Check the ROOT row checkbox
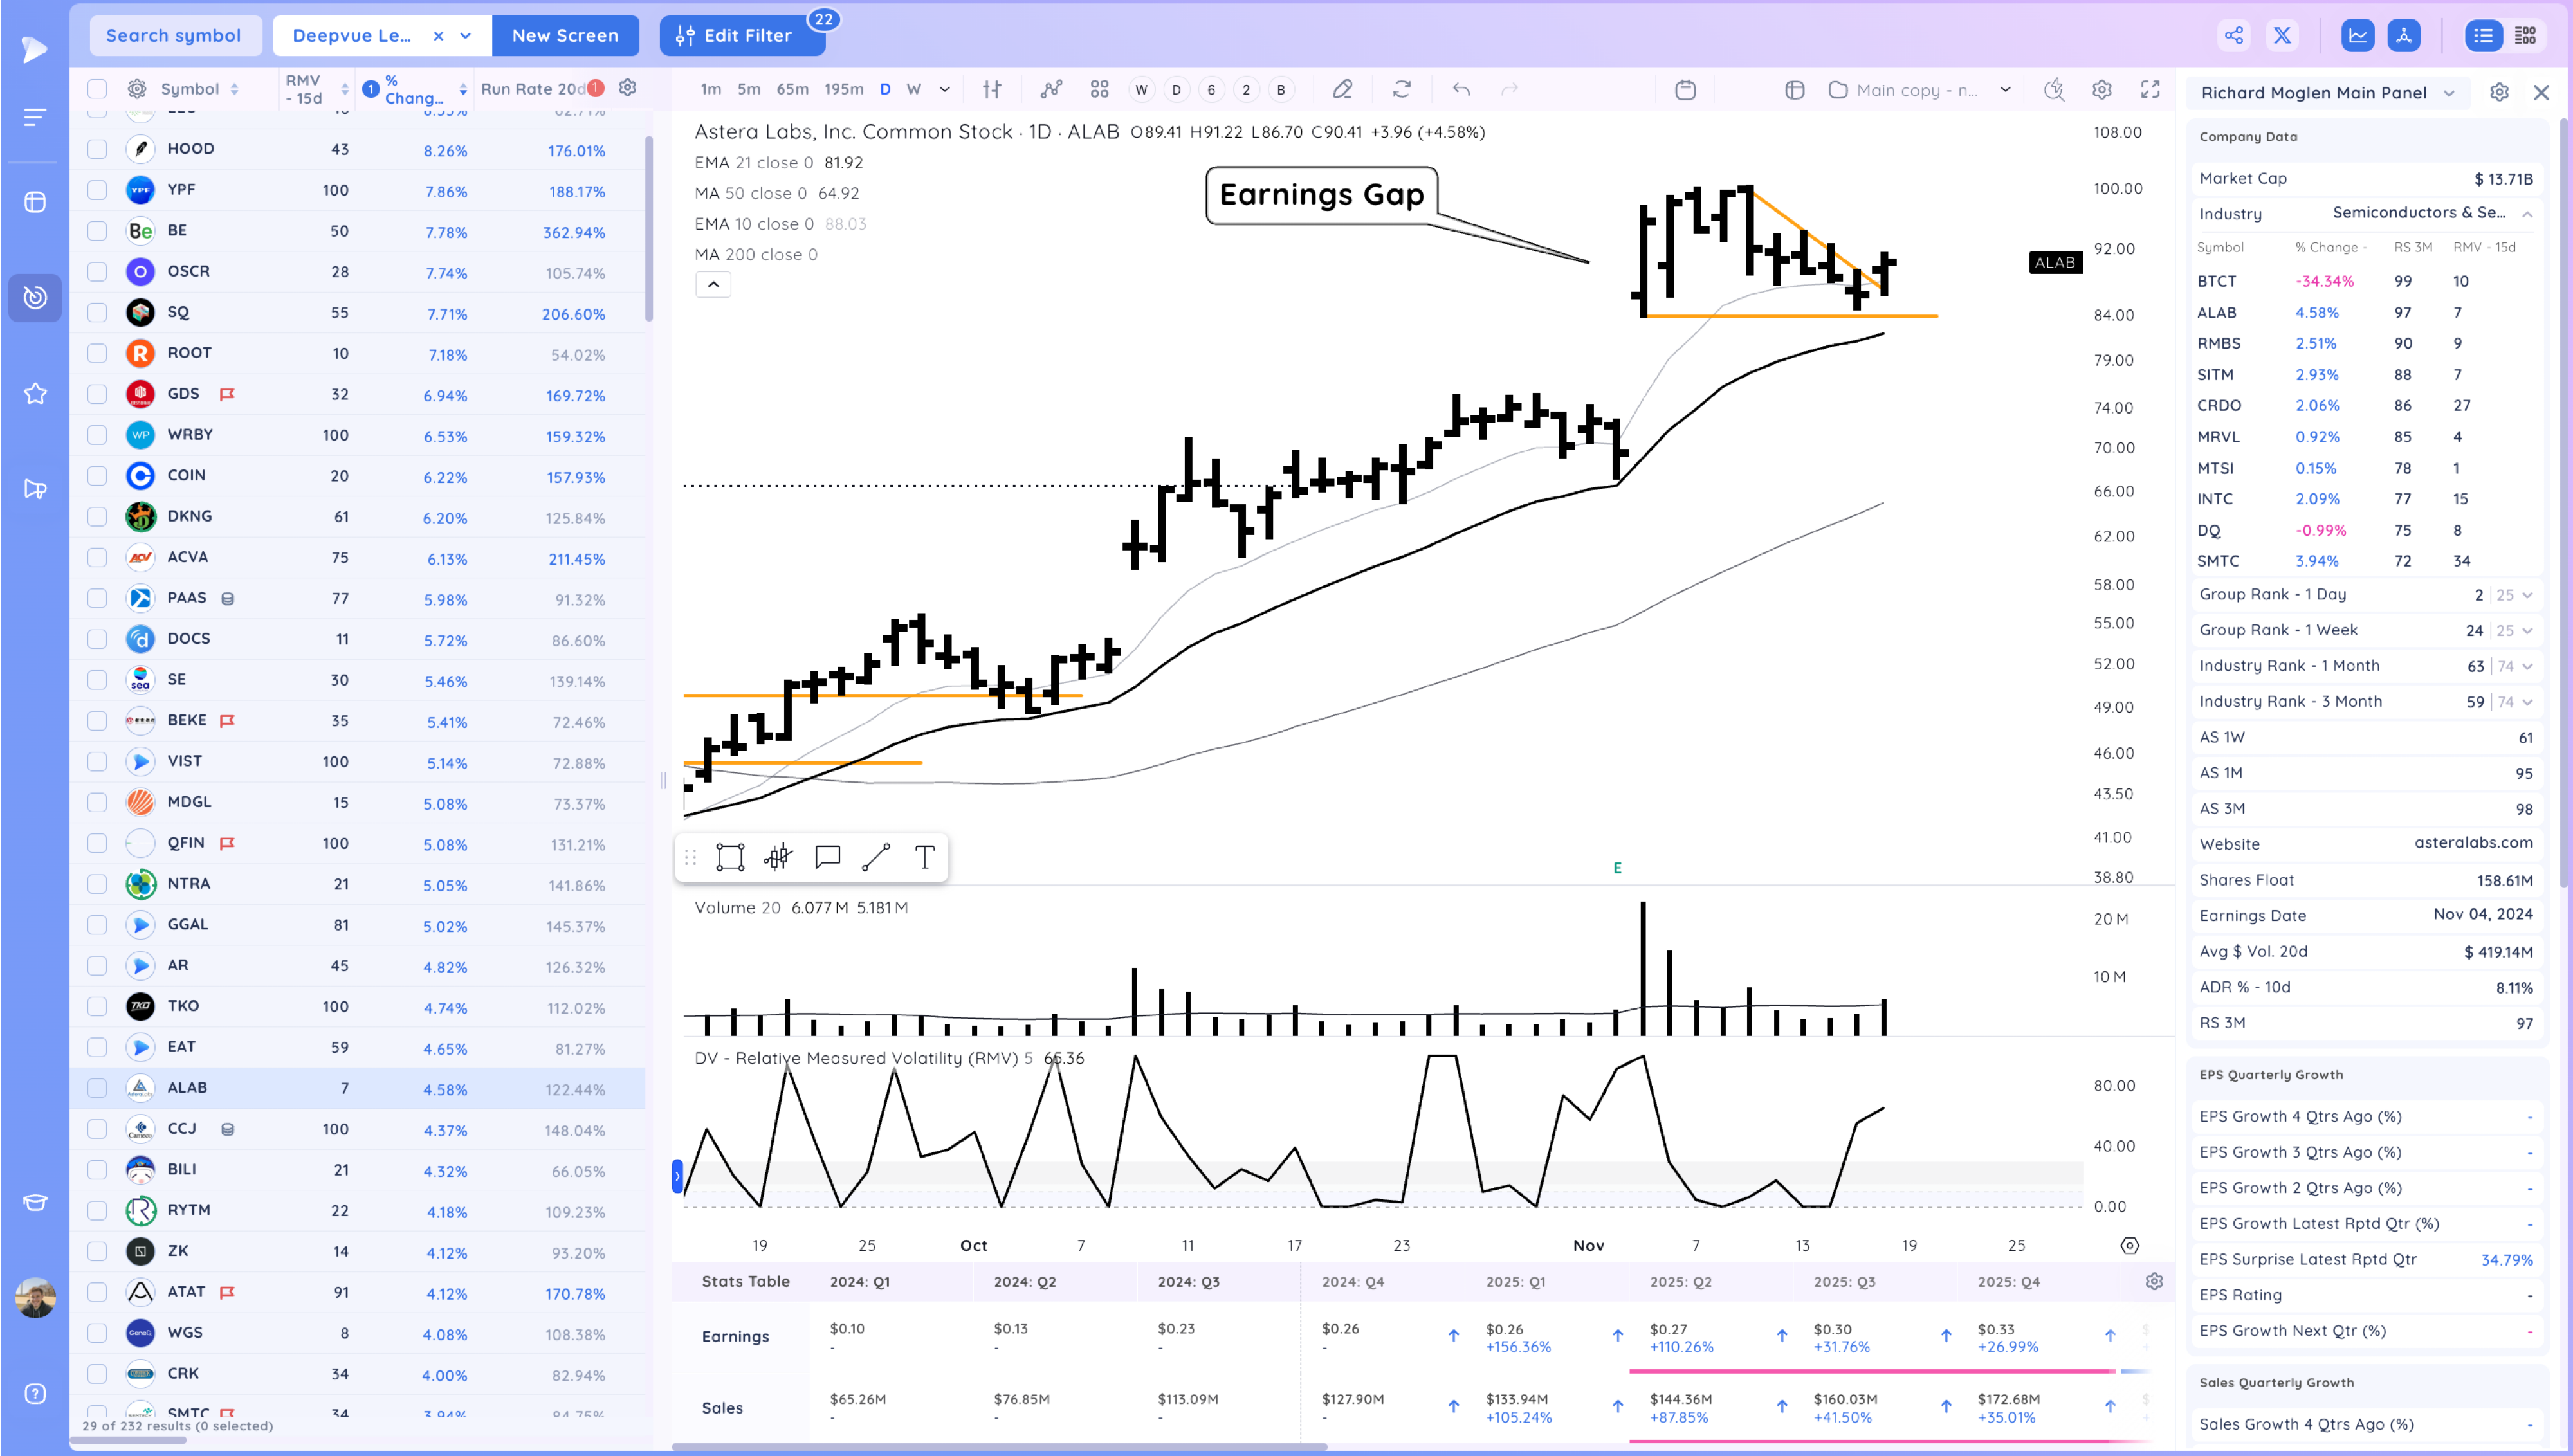Screen dimensions: 2573x1456 coord(97,353)
